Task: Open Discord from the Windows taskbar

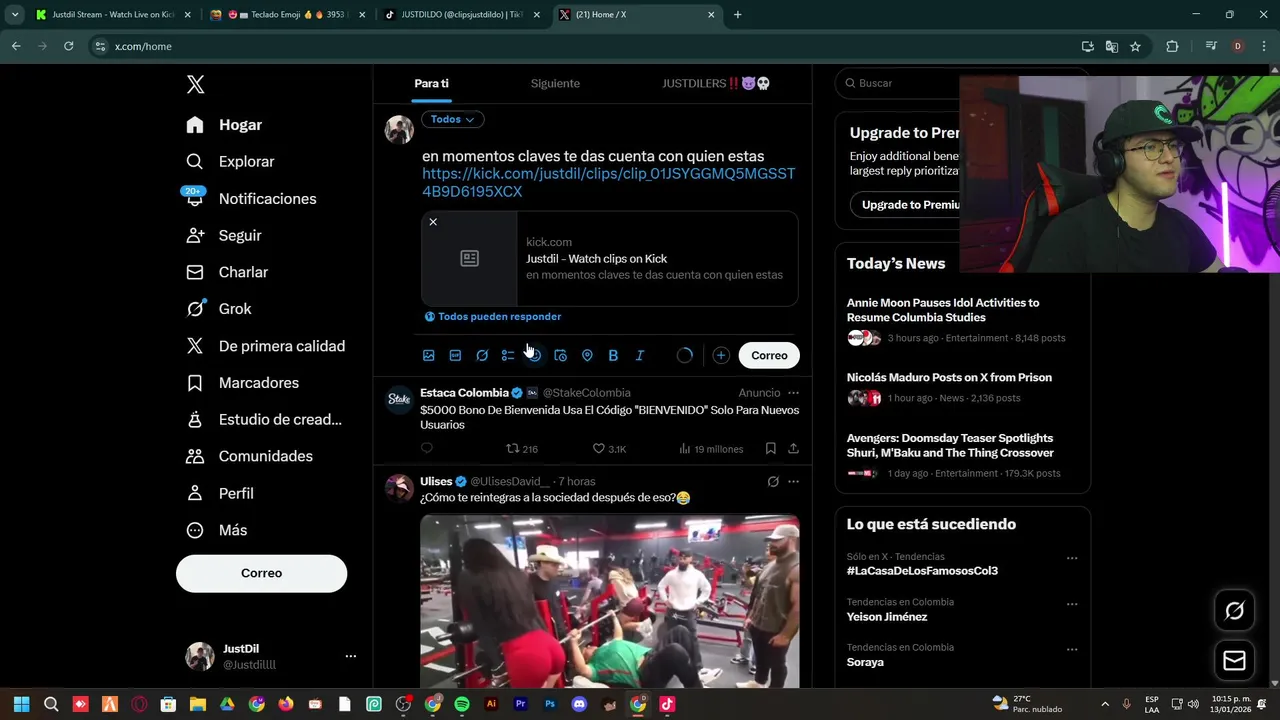Action: click(x=579, y=704)
